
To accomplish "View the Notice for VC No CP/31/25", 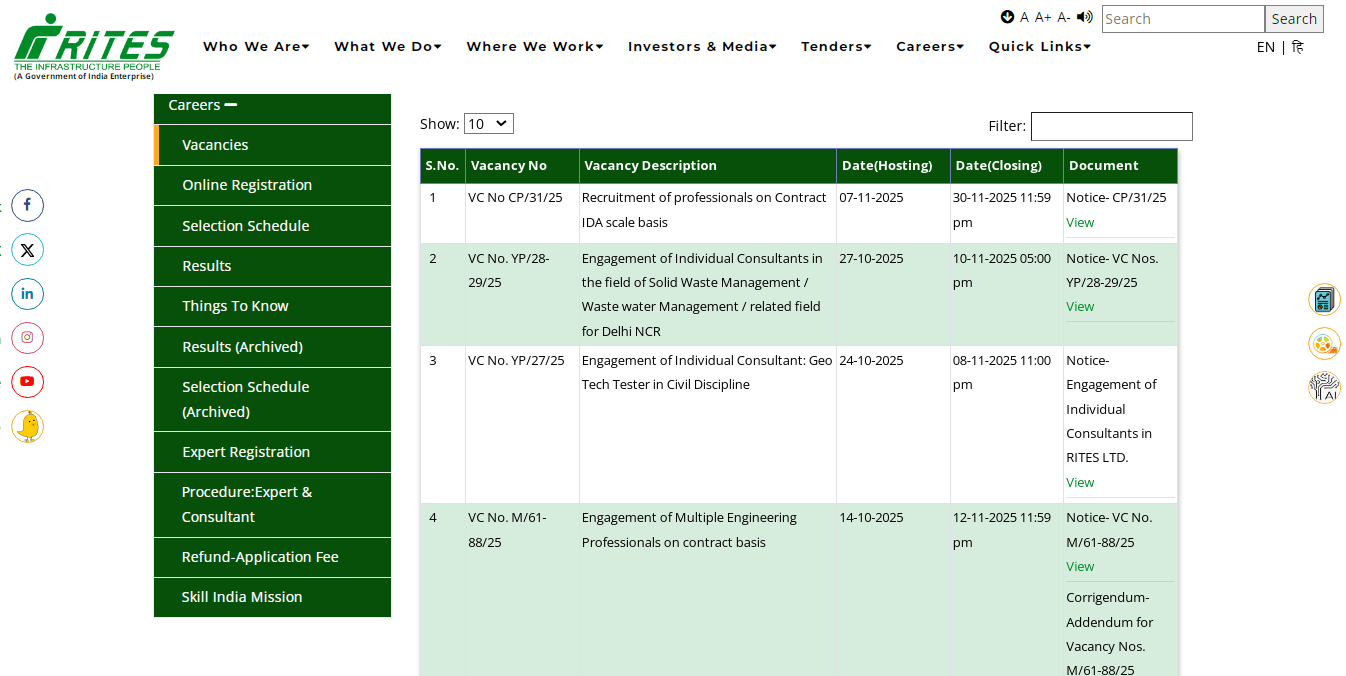I will (1080, 222).
